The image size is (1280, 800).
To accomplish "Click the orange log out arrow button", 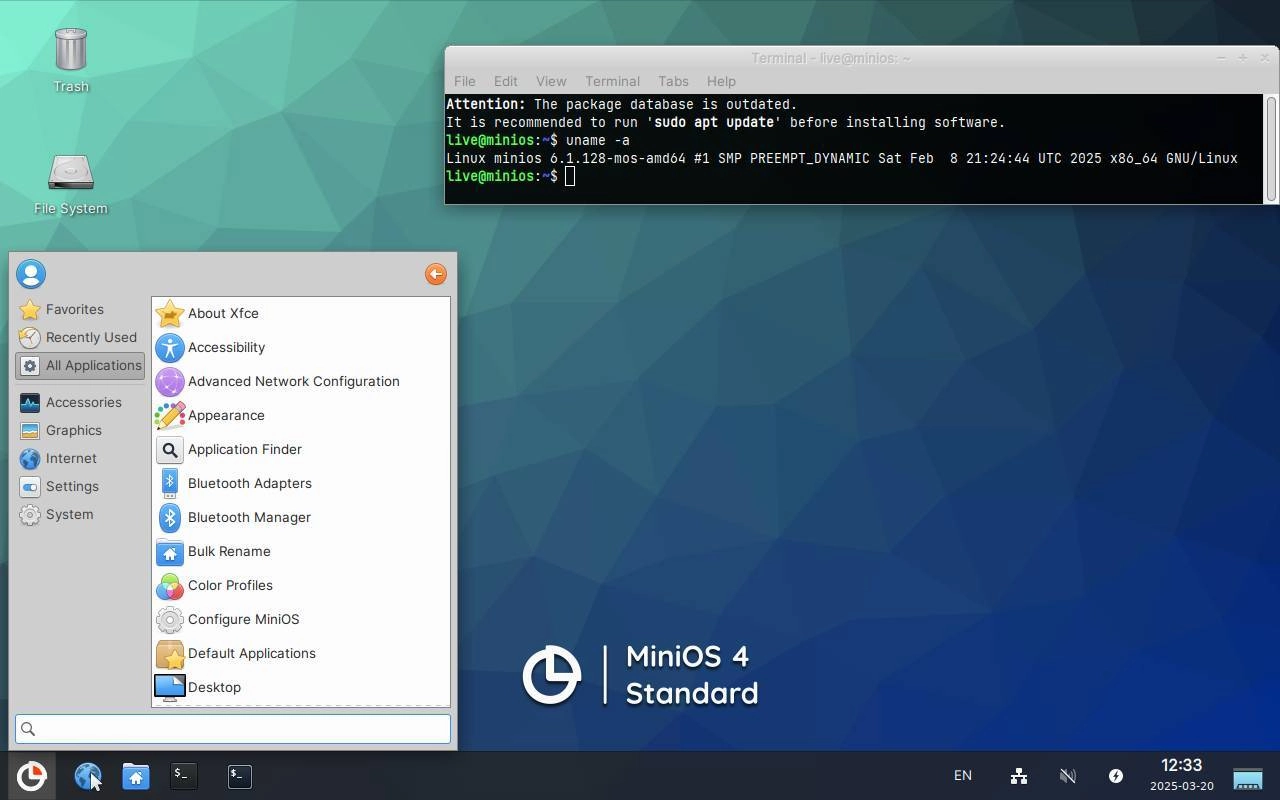I will pos(435,274).
